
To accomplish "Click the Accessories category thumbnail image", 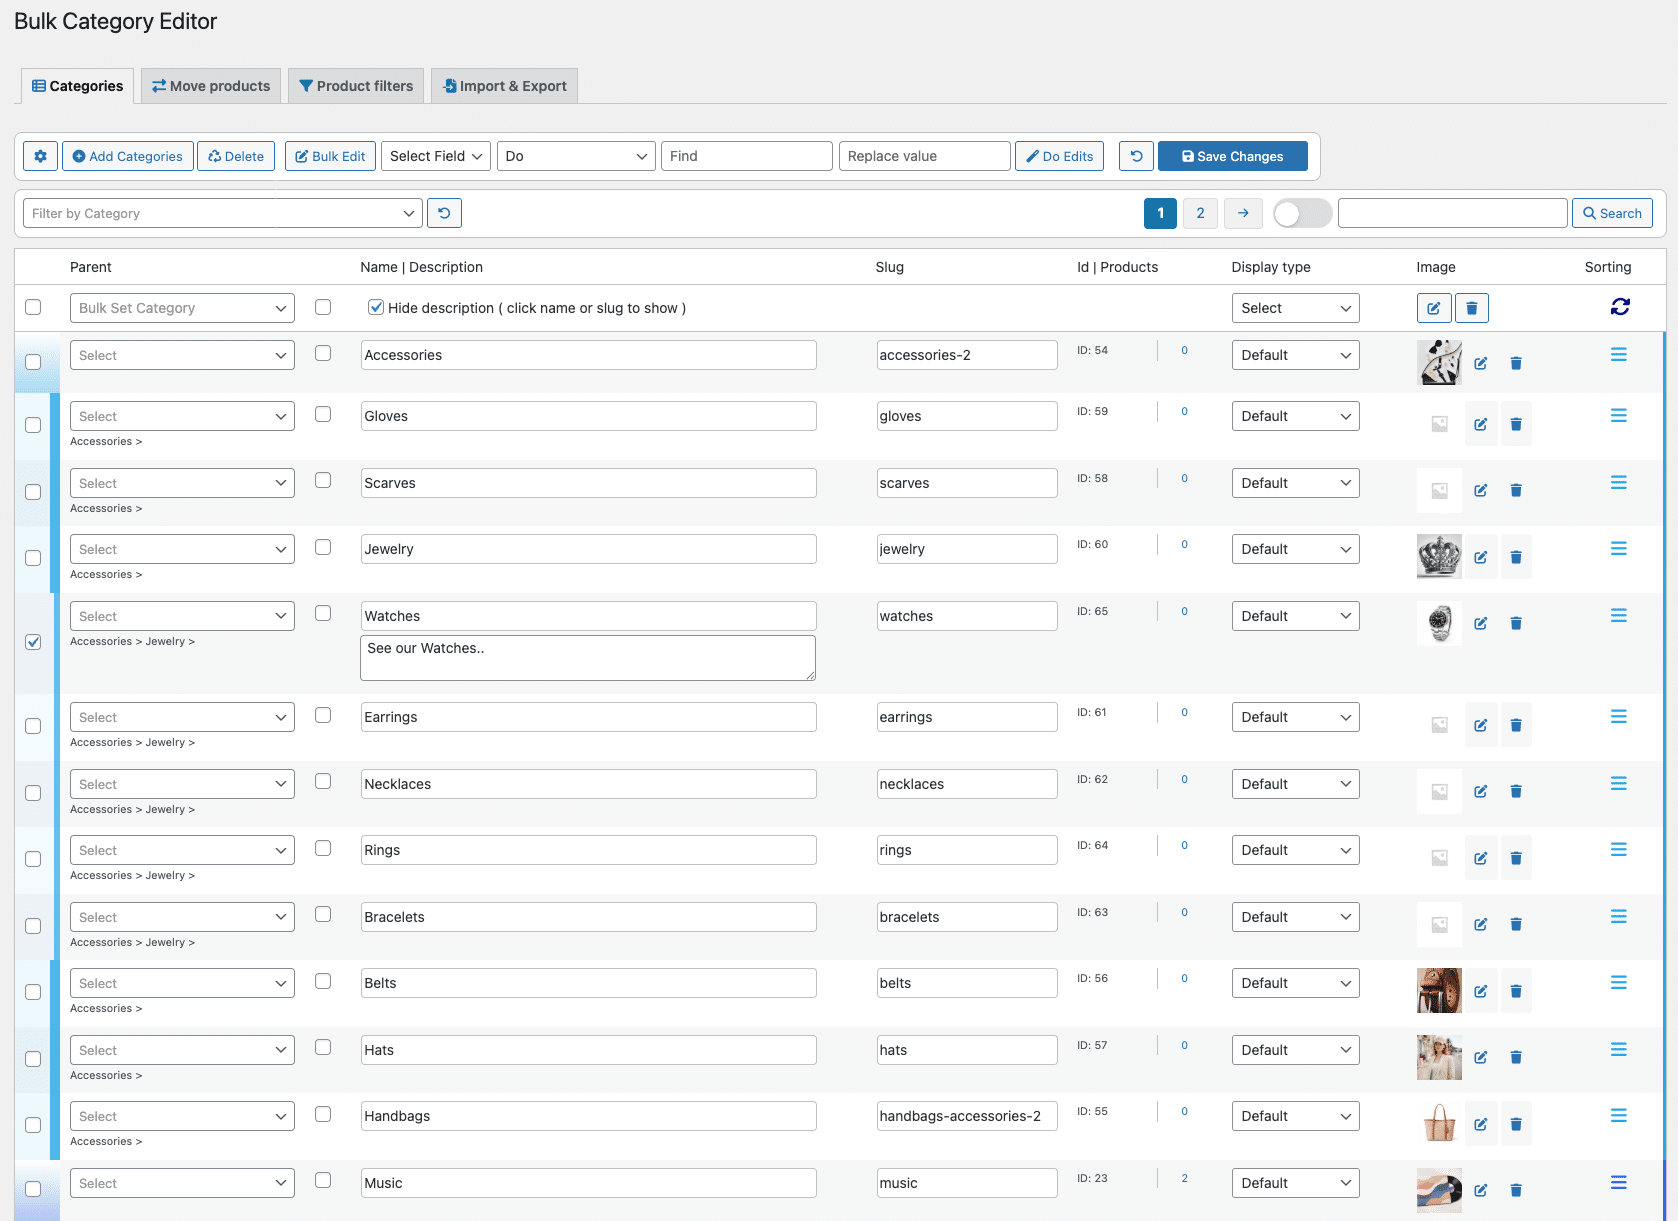I will click(1438, 362).
